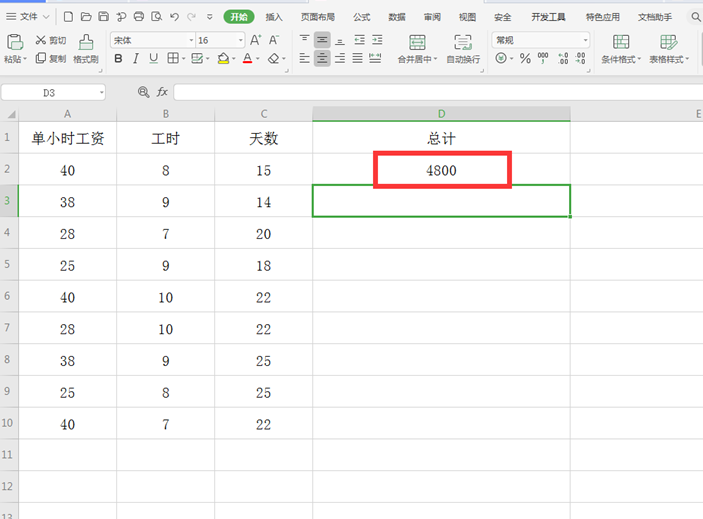
Task: Apply the red font color swatch
Action: tap(247, 58)
